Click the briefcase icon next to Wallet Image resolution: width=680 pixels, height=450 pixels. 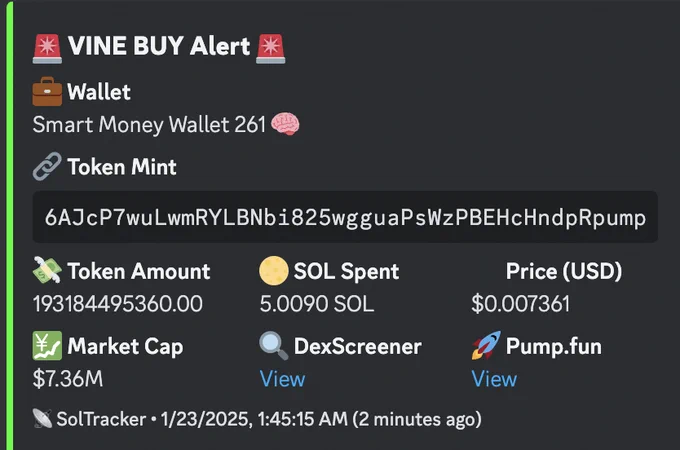tap(47, 92)
